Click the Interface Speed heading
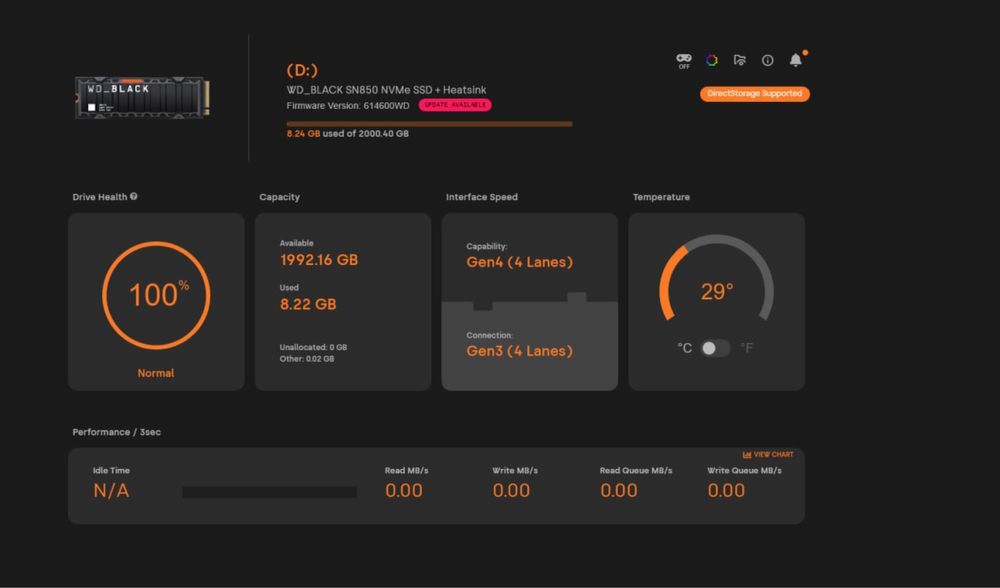The width and height of the screenshot is (1000, 588). tap(482, 197)
